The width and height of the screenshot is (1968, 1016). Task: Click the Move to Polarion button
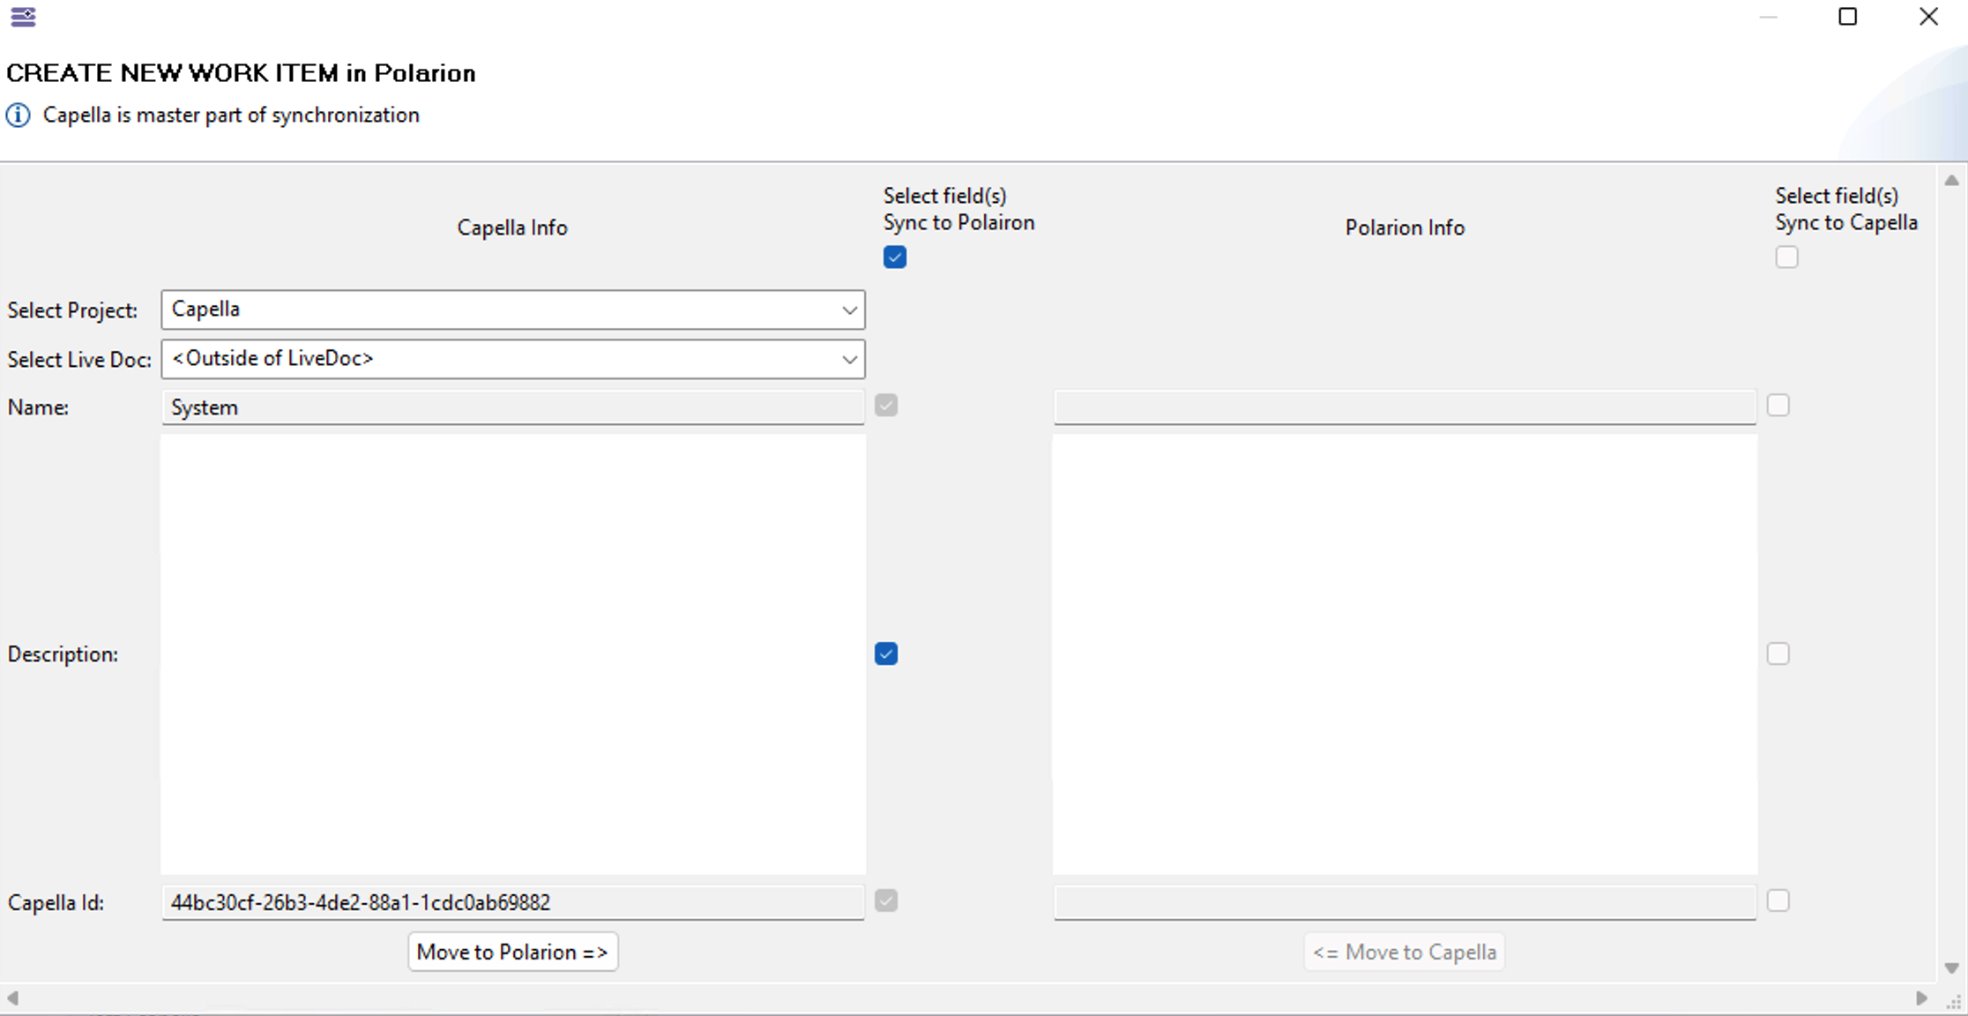tap(513, 952)
